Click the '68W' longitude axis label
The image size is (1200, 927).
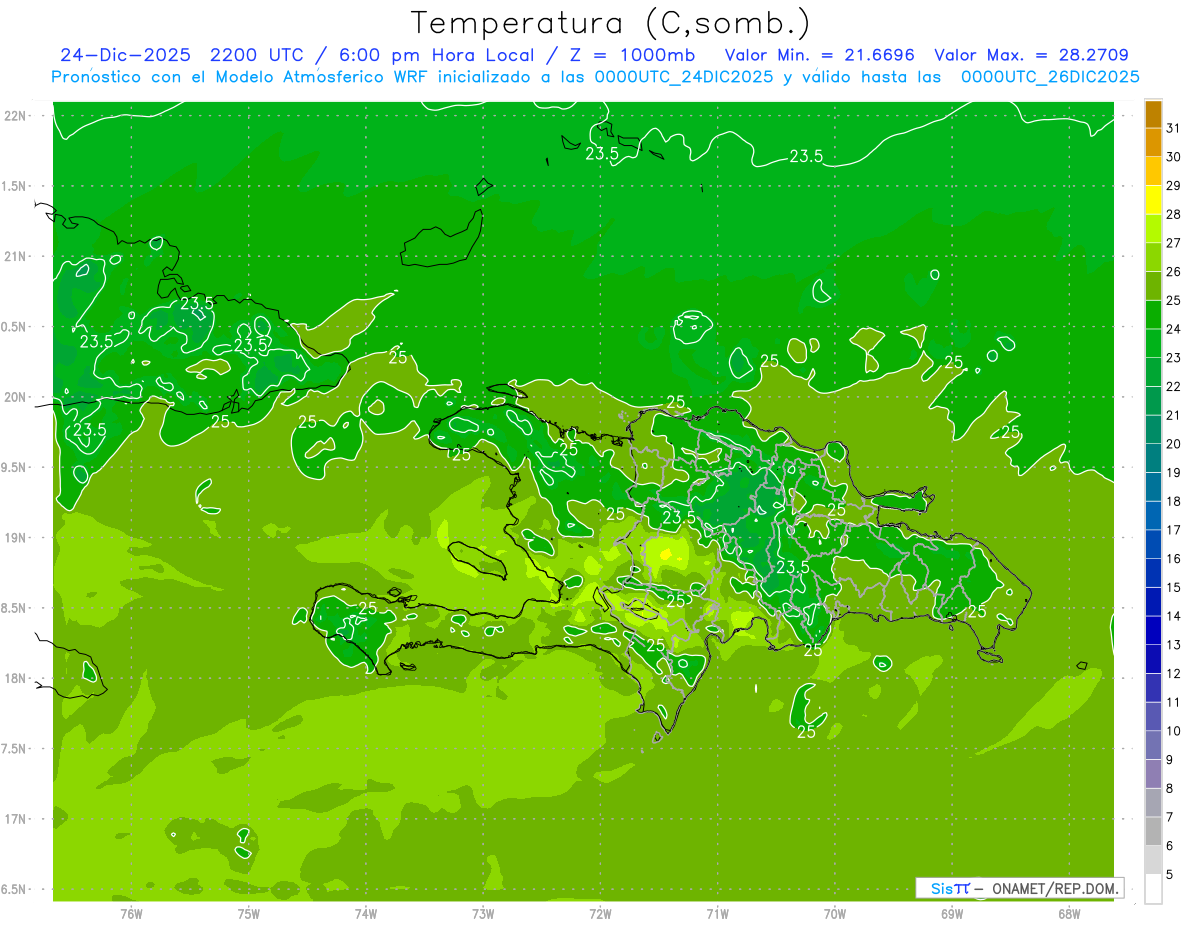(1069, 912)
